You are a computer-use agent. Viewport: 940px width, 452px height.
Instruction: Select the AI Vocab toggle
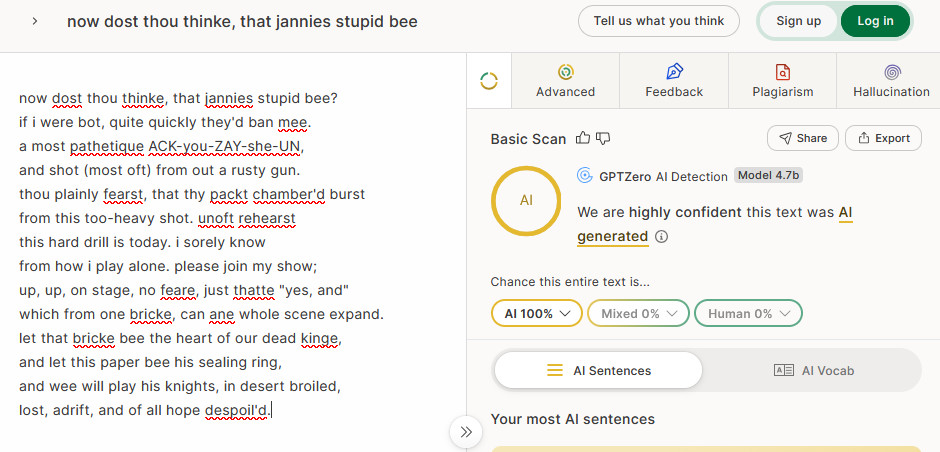tap(814, 370)
